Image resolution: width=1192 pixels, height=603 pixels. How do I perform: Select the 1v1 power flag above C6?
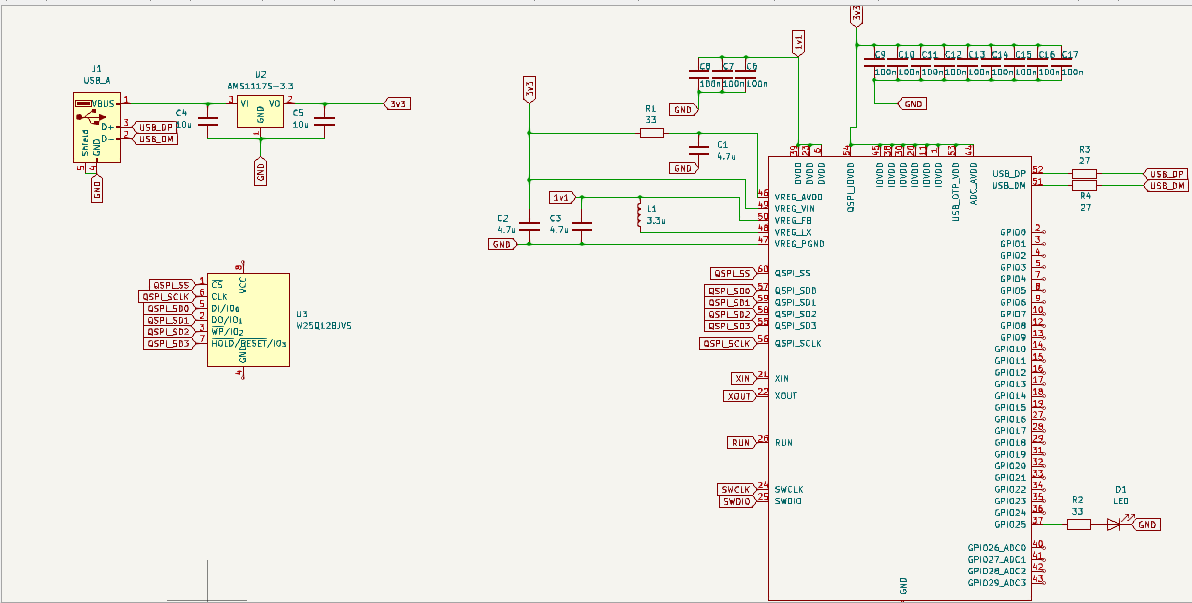pyautogui.click(x=798, y=40)
